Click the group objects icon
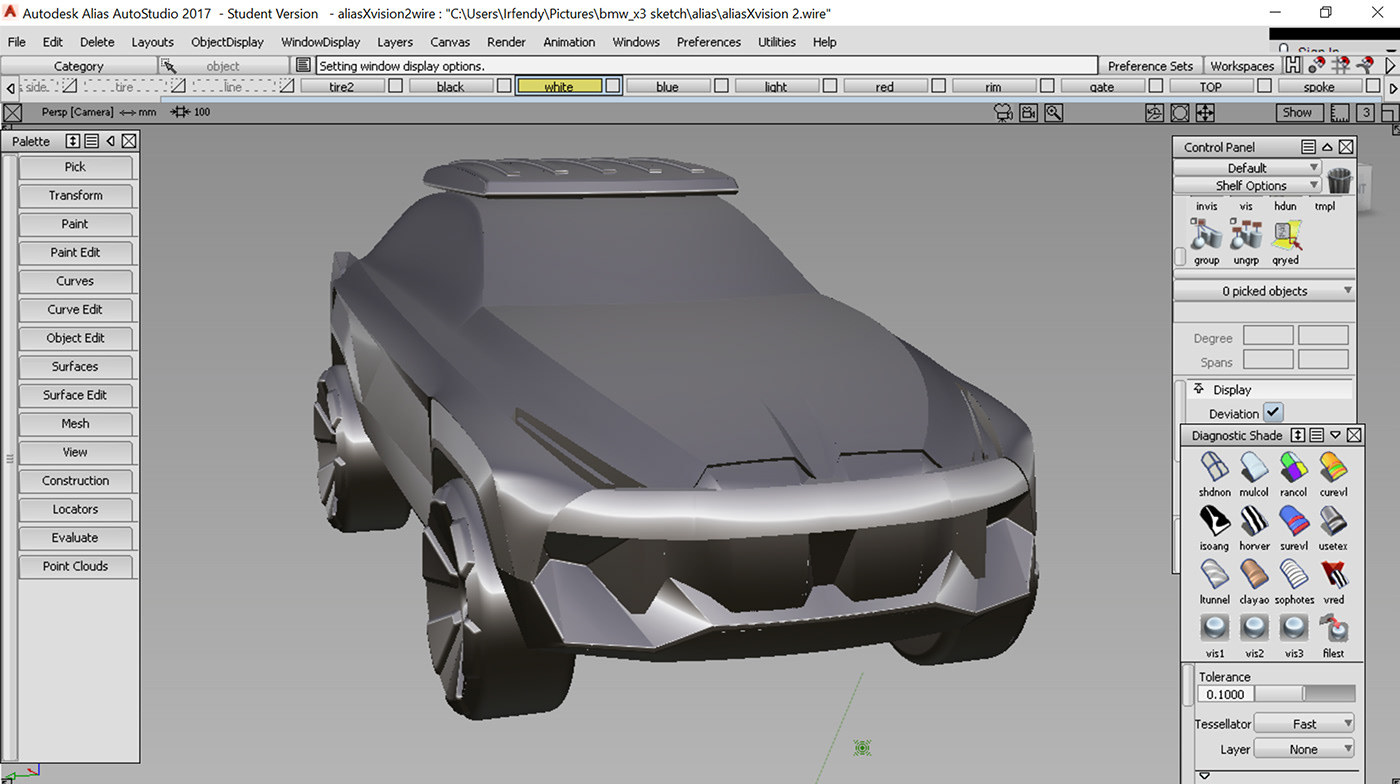This screenshot has width=1400, height=784. (1207, 236)
